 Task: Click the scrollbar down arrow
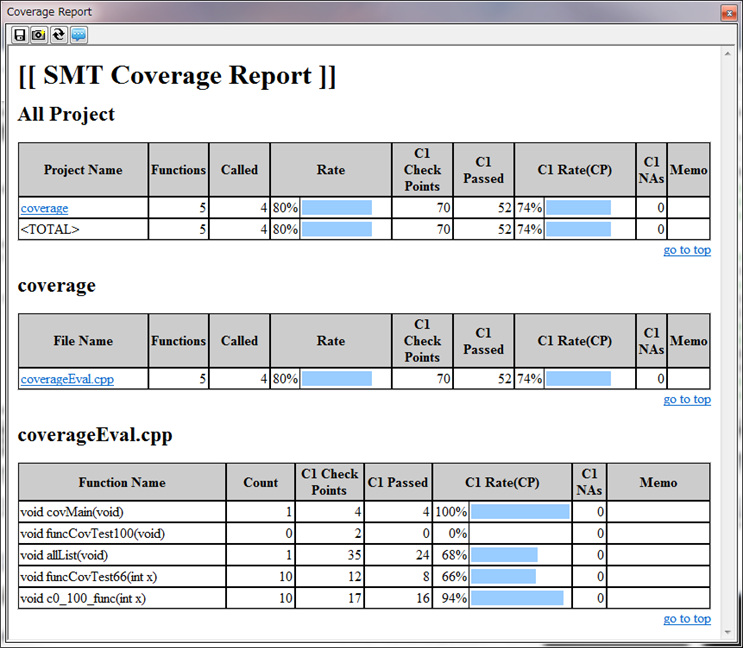(728, 632)
